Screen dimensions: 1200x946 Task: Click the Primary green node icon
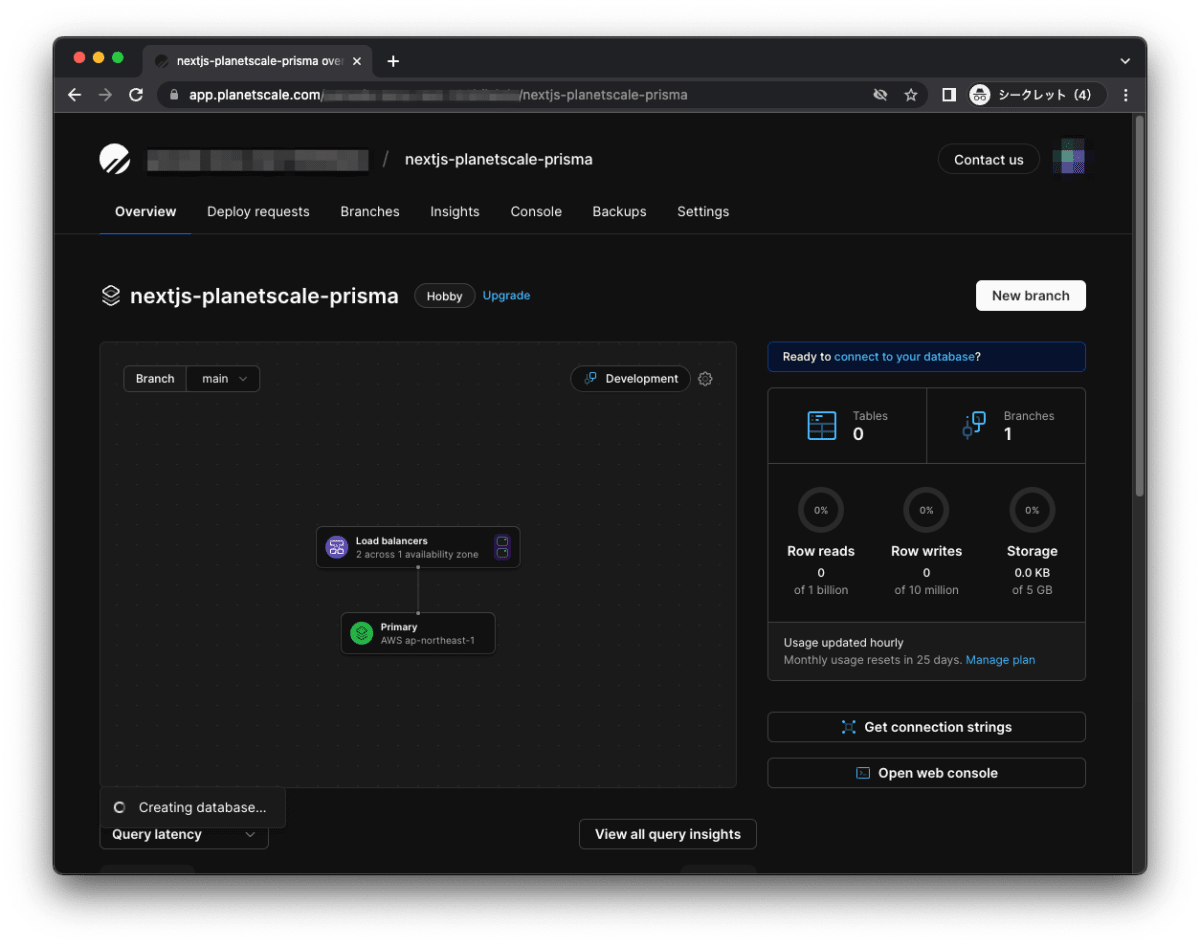tap(362, 633)
